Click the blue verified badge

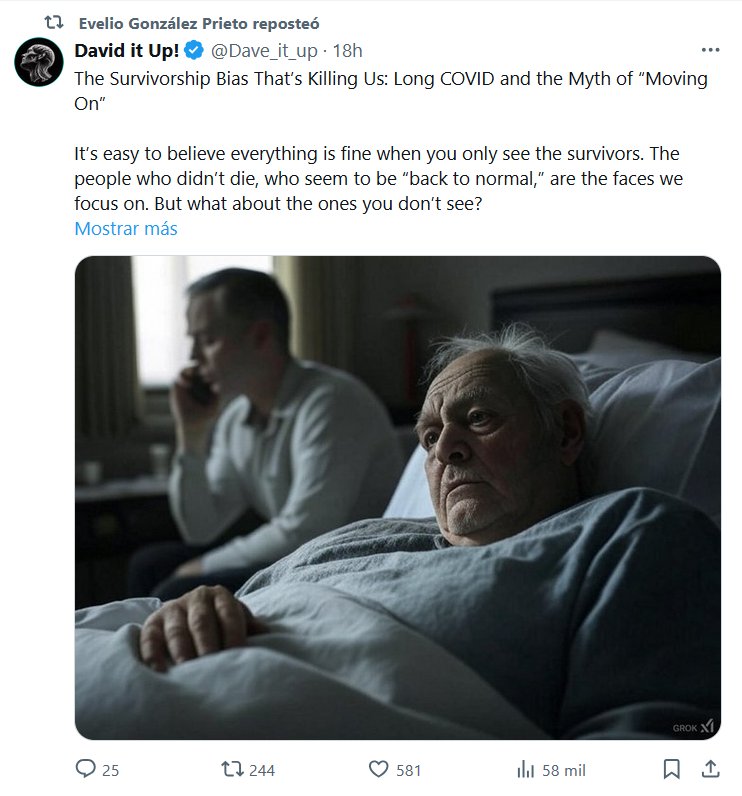(x=194, y=51)
